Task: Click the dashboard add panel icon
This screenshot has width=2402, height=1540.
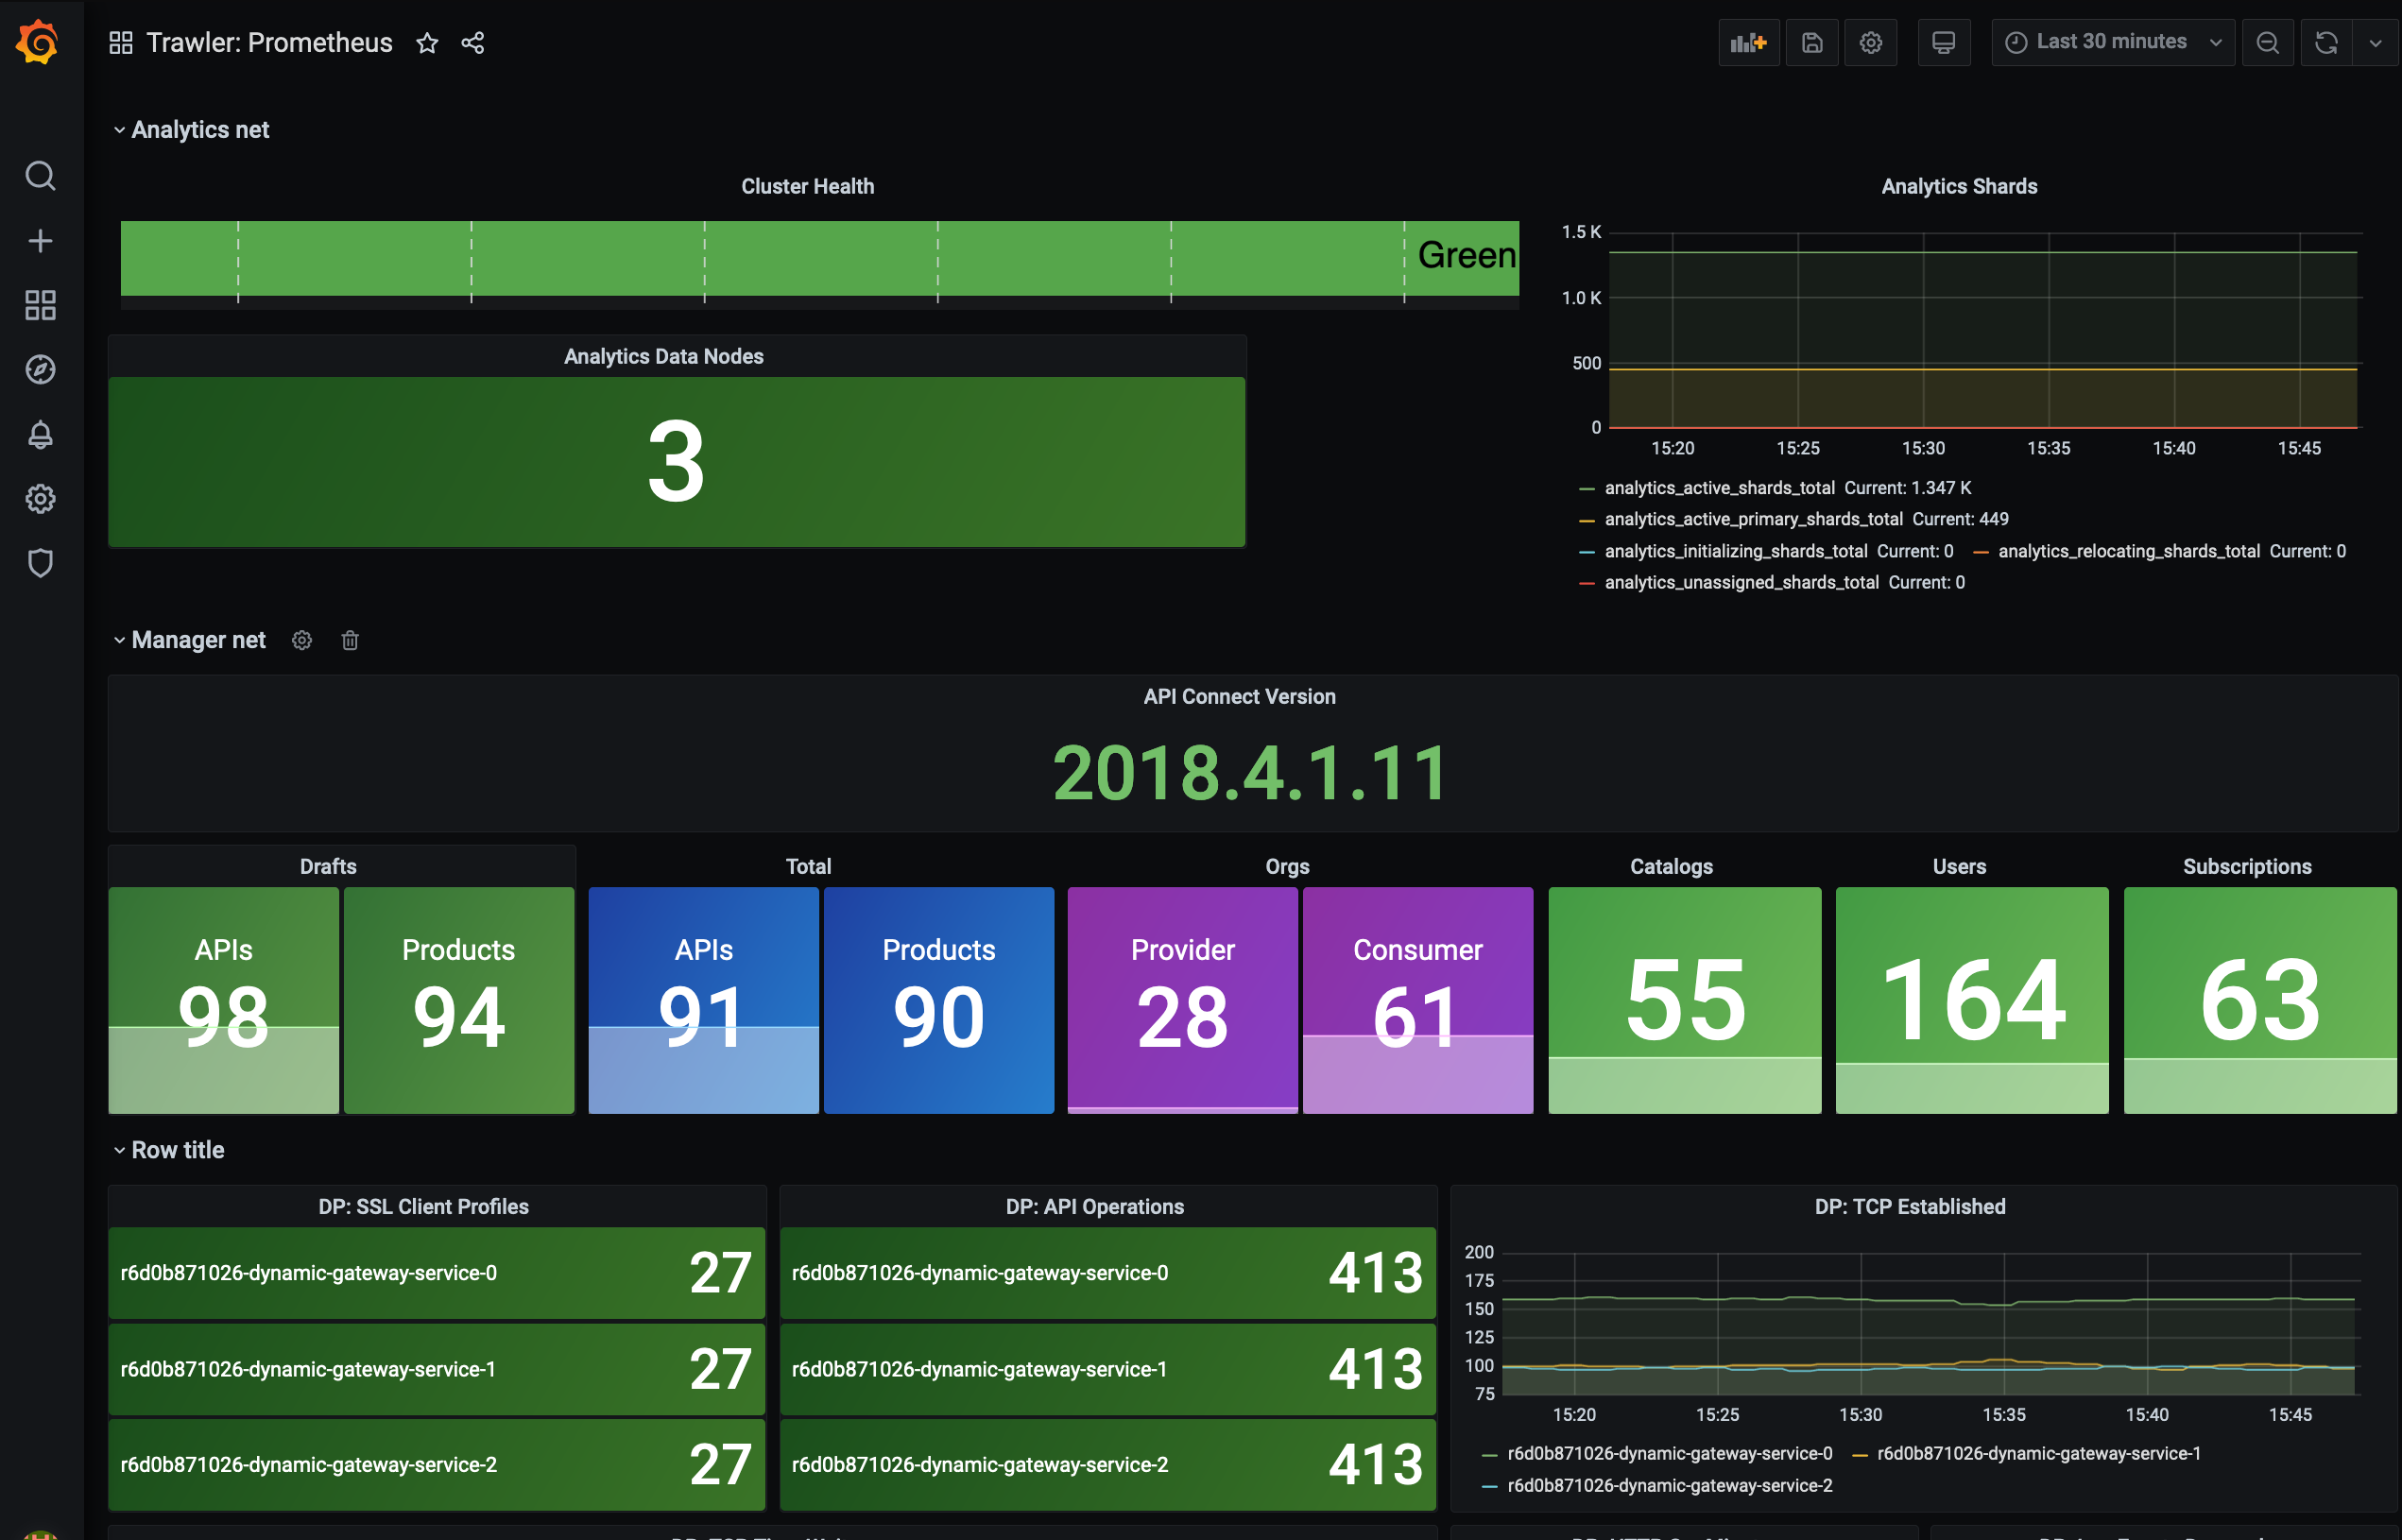Action: click(x=1749, y=42)
